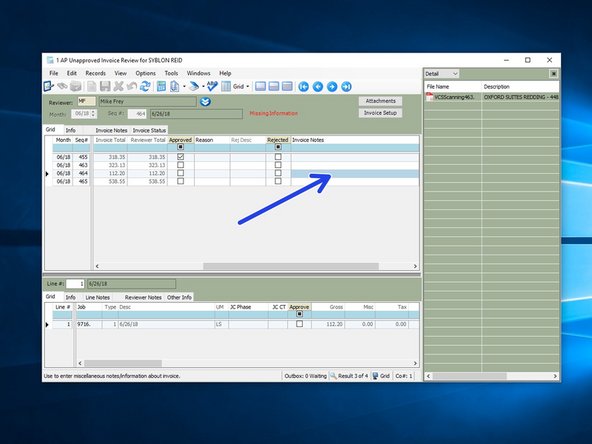Toggle Approve checkbox for line 1
The height and width of the screenshot is (444, 592).
[299, 324]
